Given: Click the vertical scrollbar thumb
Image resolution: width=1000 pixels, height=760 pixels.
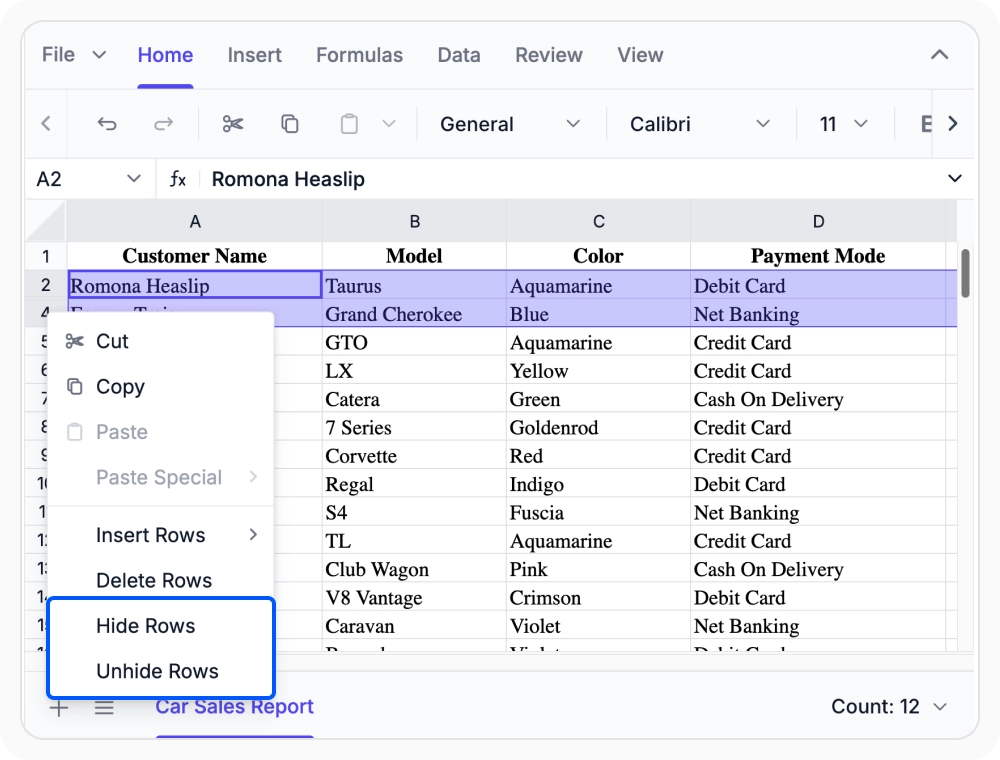Looking at the screenshot, I should pos(965,273).
